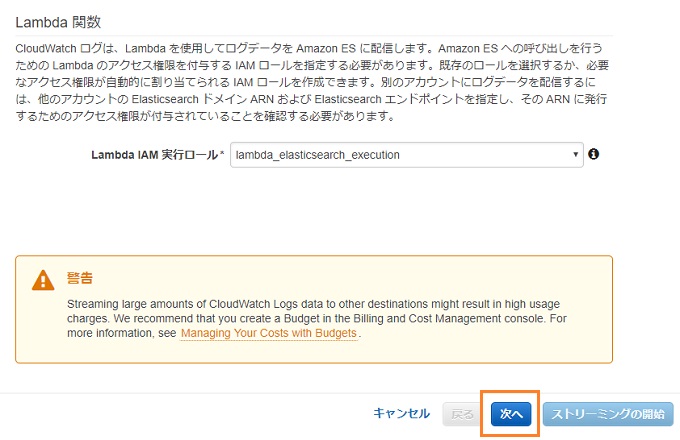Viewport: 680px width, 440px height.
Task: Click the Lambda IAM 実行ロール field label
Action: click(x=154, y=155)
